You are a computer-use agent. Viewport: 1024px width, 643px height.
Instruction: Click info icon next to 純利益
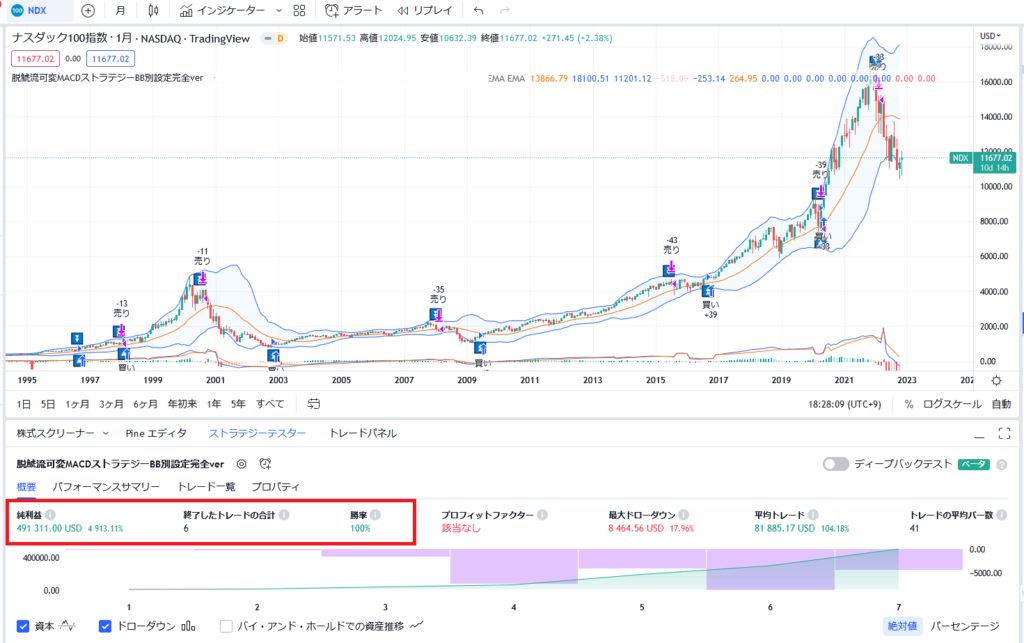(50, 515)
